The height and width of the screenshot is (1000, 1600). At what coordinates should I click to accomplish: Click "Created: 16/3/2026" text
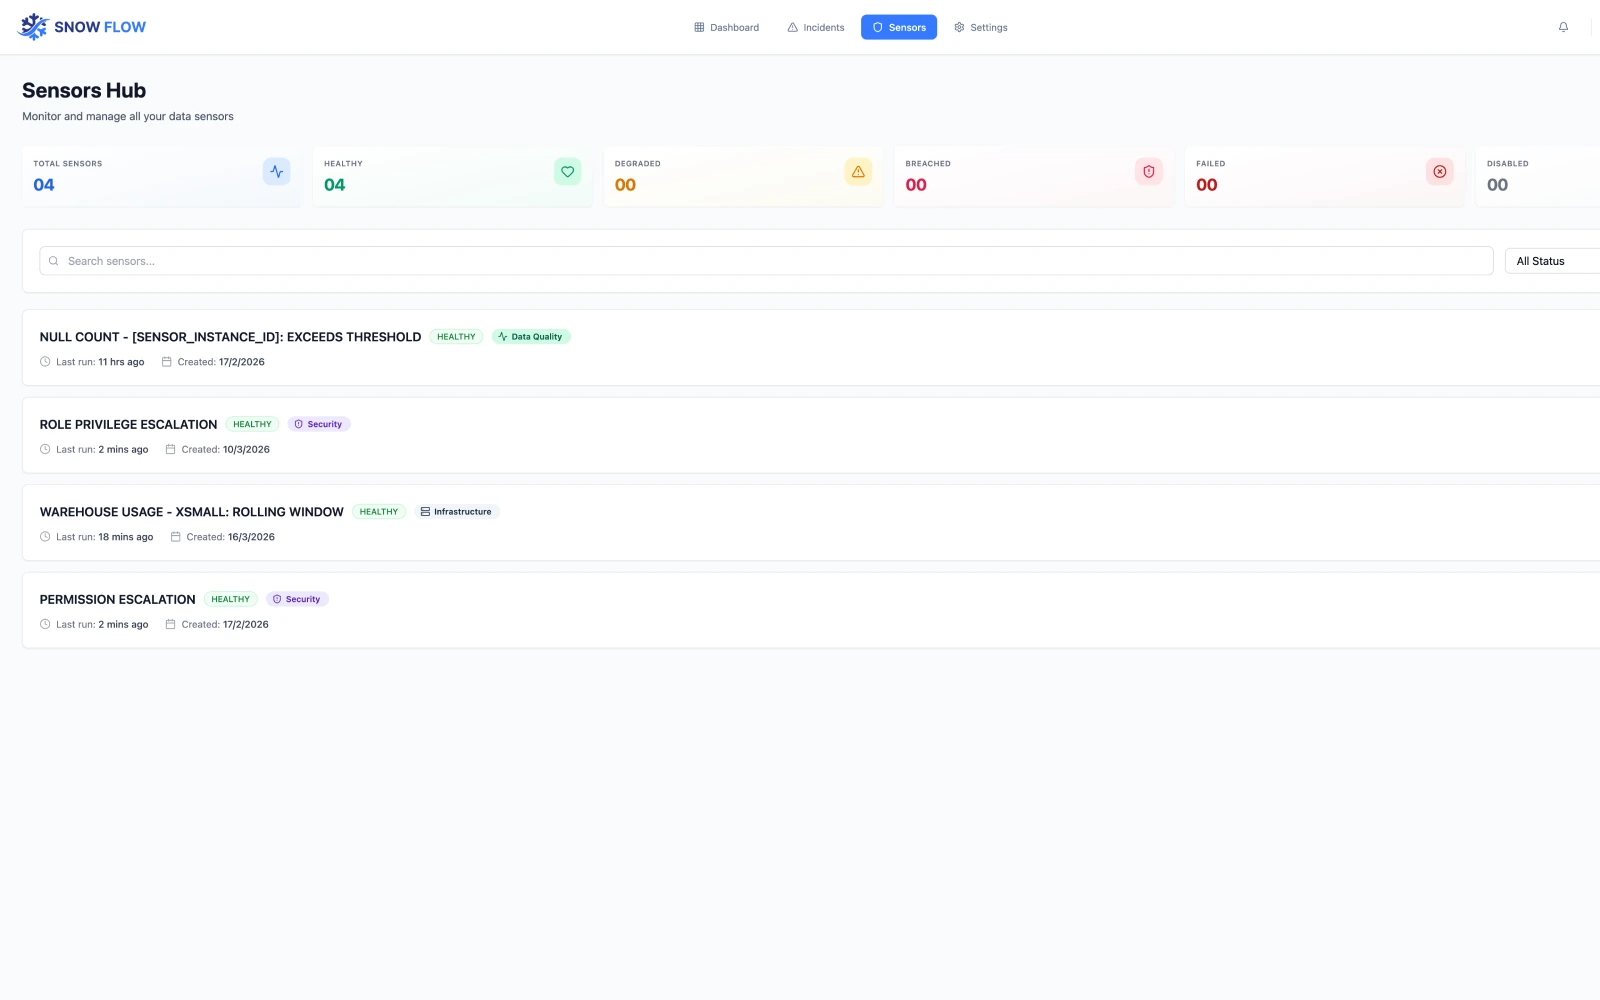[231, 537]
